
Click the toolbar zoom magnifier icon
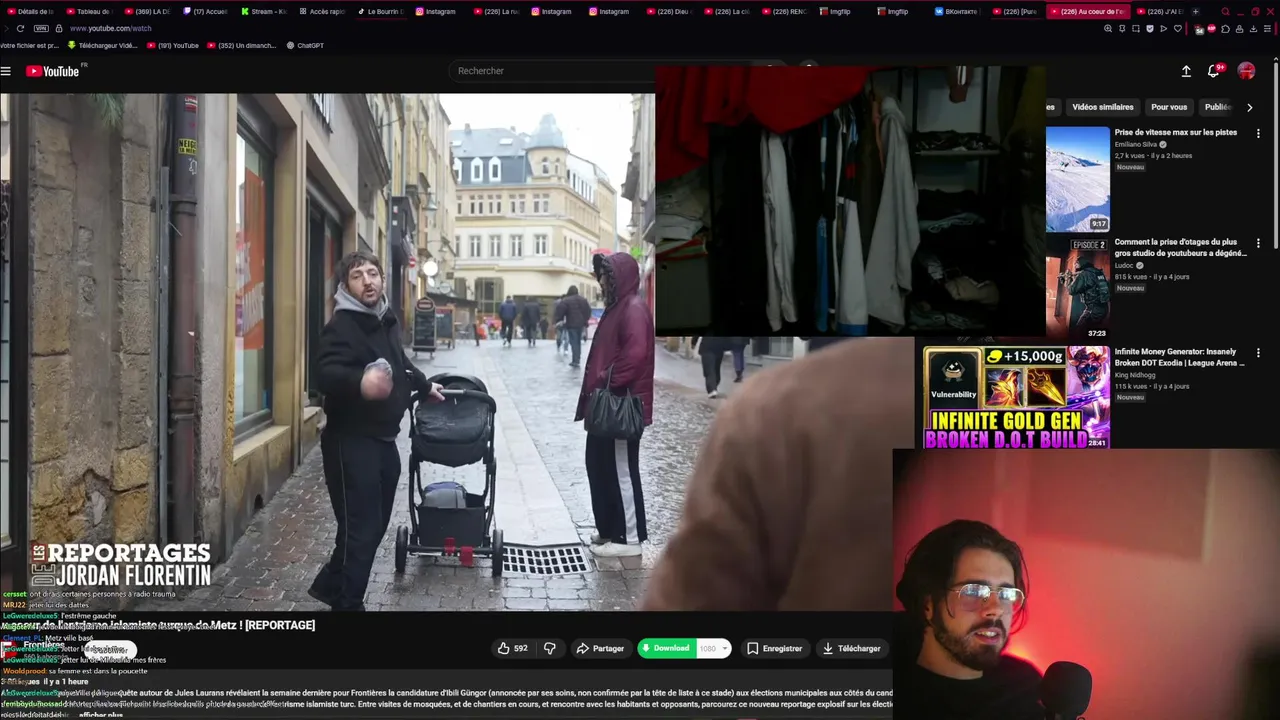1108,28
